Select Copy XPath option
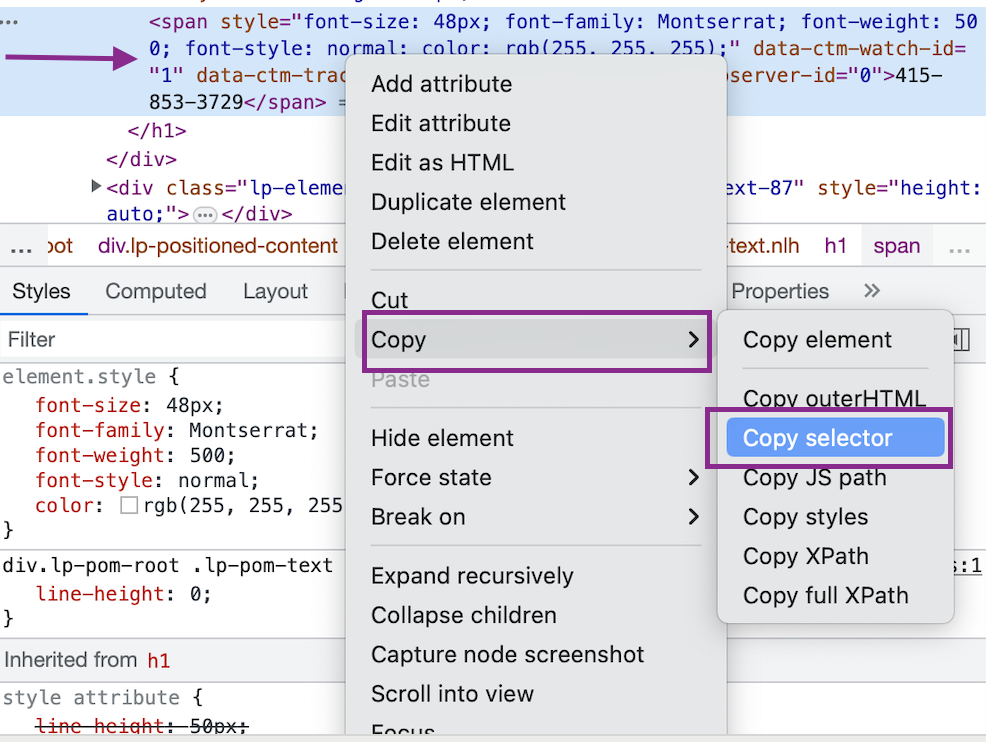This screenshot has width=986, height=742. 806,556
